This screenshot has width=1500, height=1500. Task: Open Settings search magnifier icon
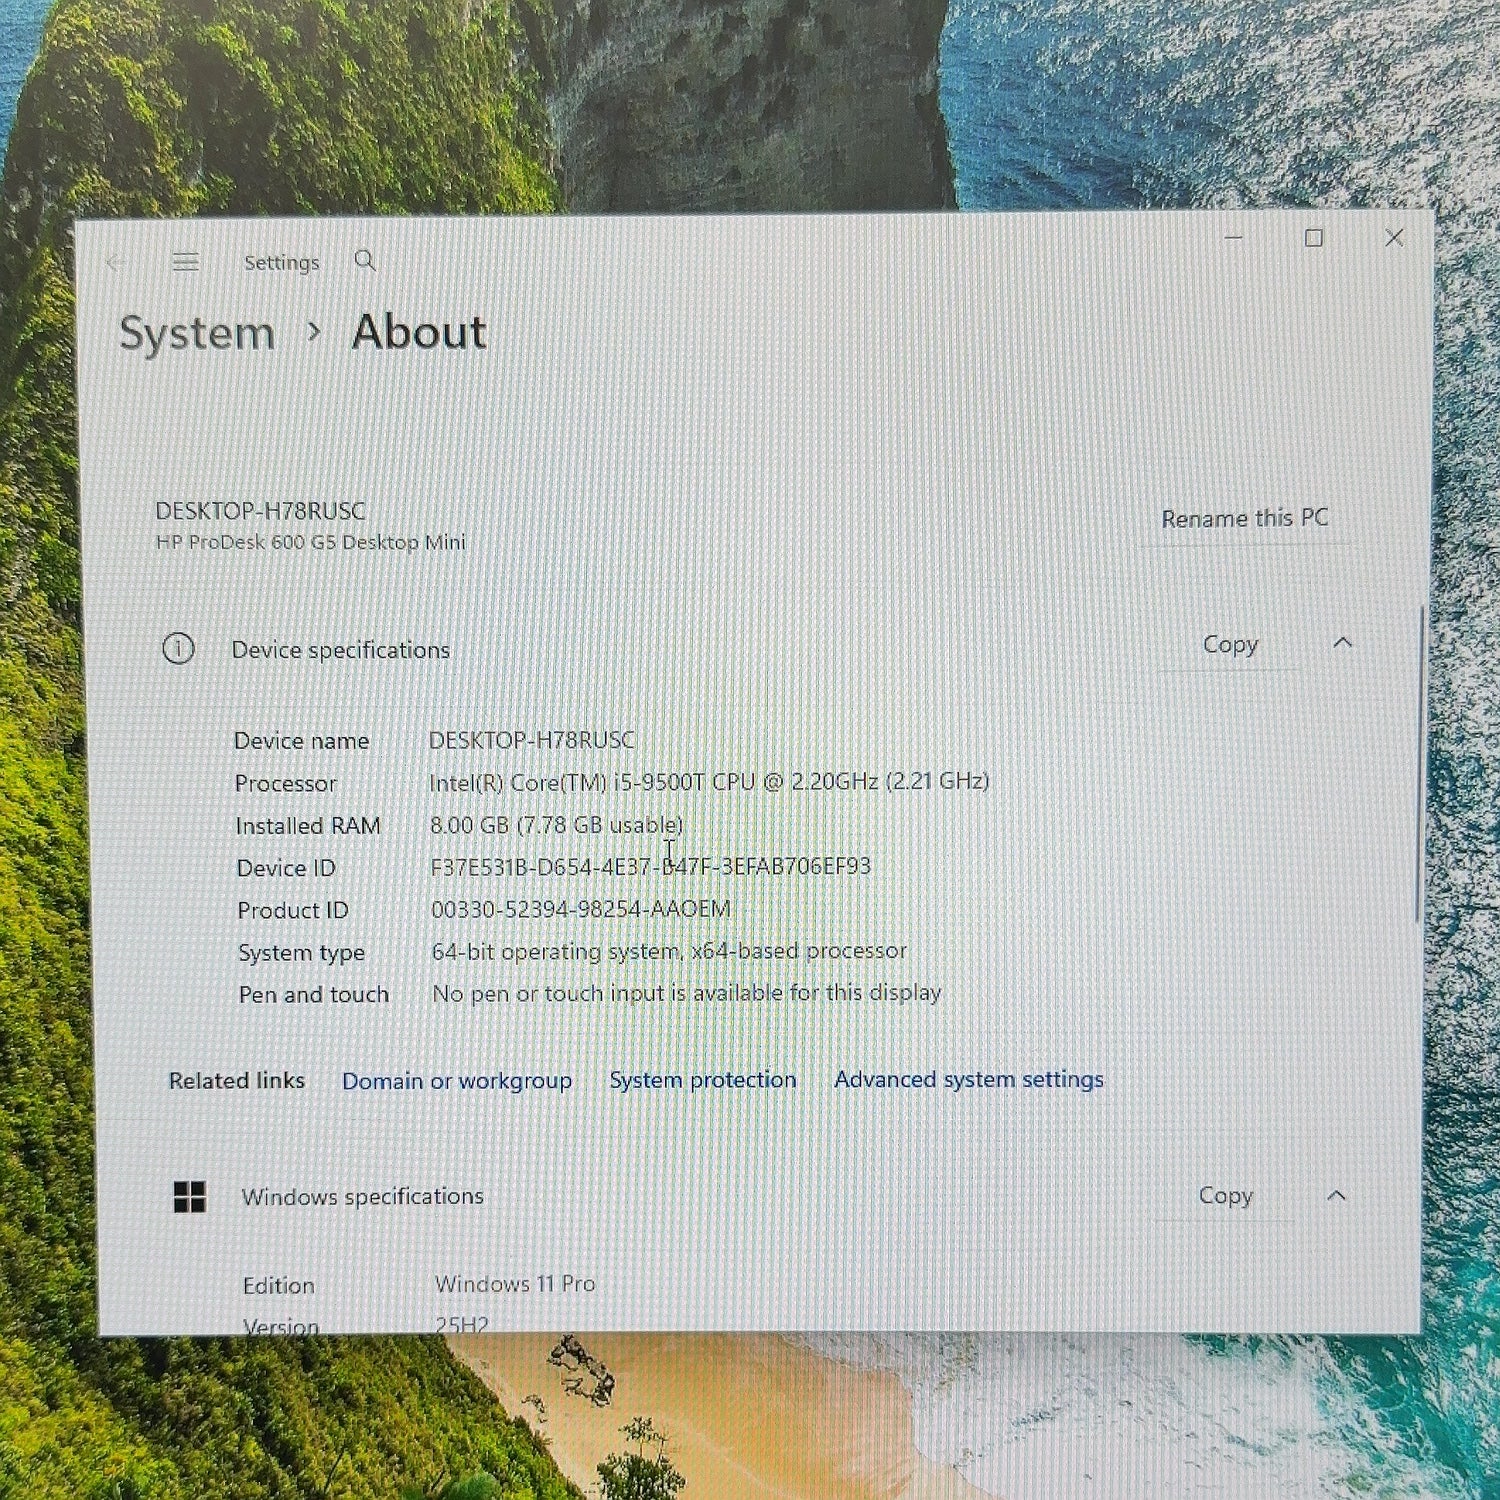click(365, 261)
